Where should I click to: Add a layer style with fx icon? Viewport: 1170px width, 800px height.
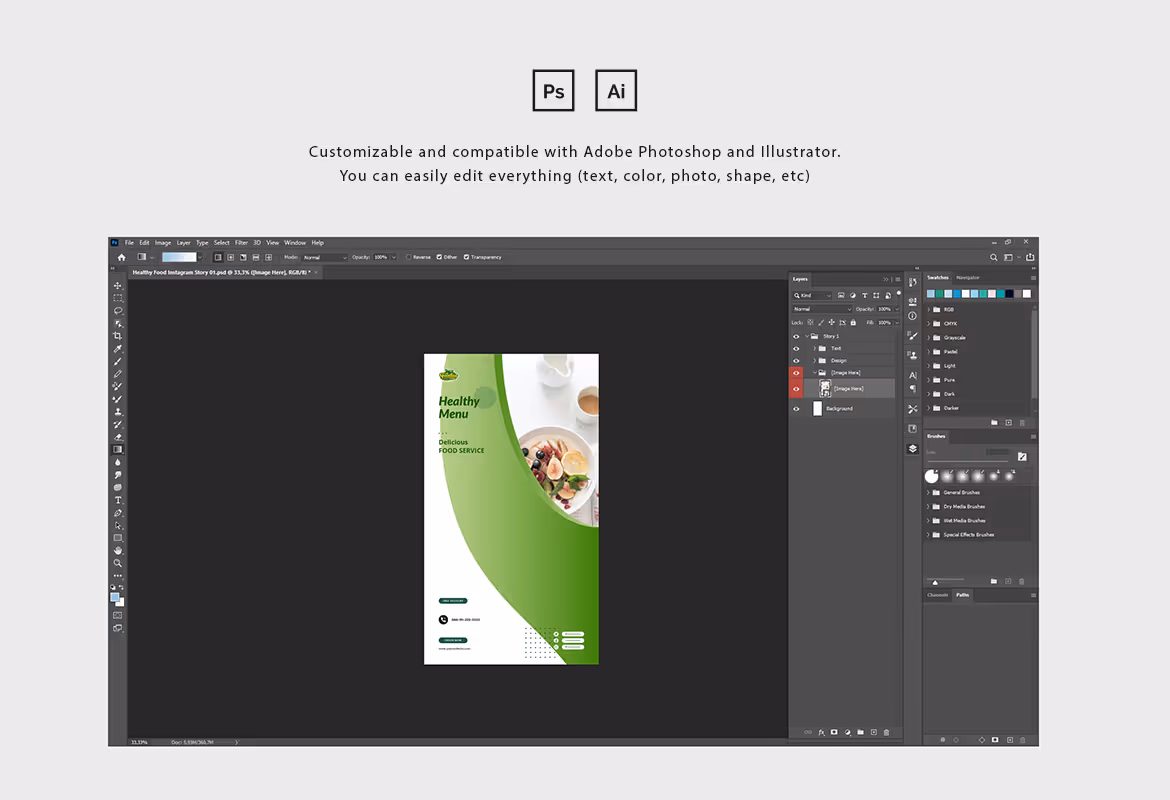pyautogui.click(x=822, y=732)
